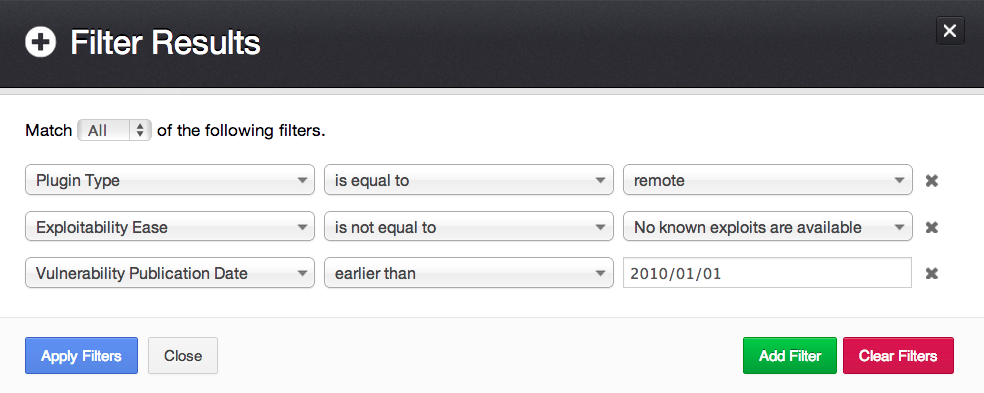This screenshot has width=984, height=393.
Task: Open the 'No known exploits are available' dropdown
Action: click(767, 227)
